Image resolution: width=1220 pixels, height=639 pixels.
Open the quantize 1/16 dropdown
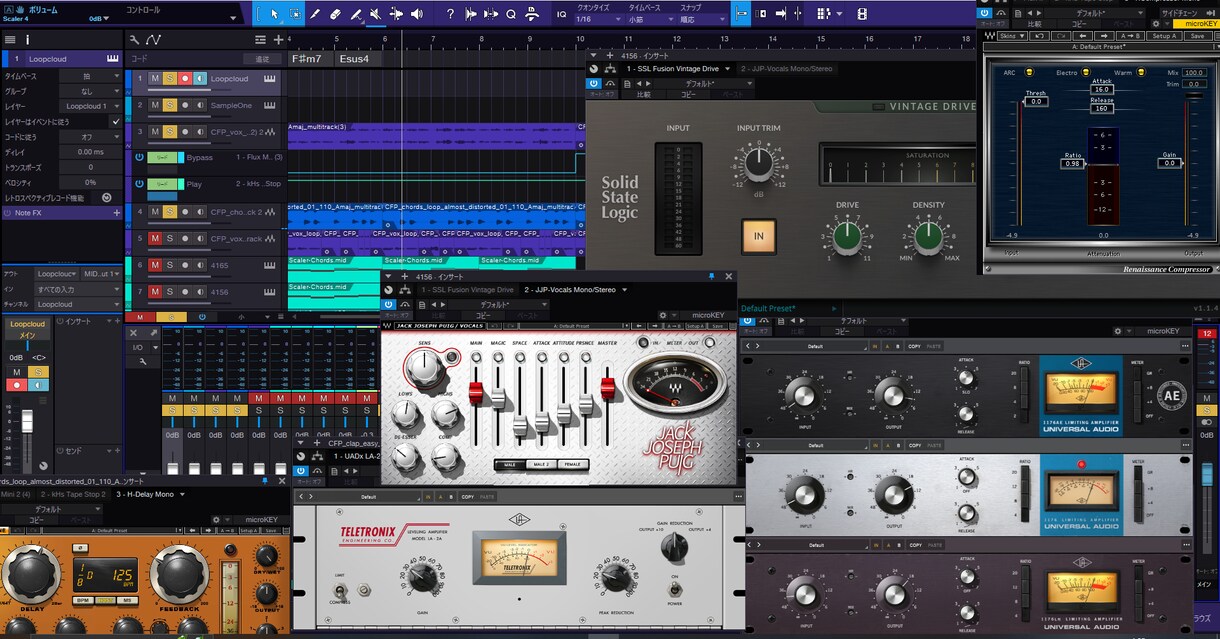[x=598, y=19]
